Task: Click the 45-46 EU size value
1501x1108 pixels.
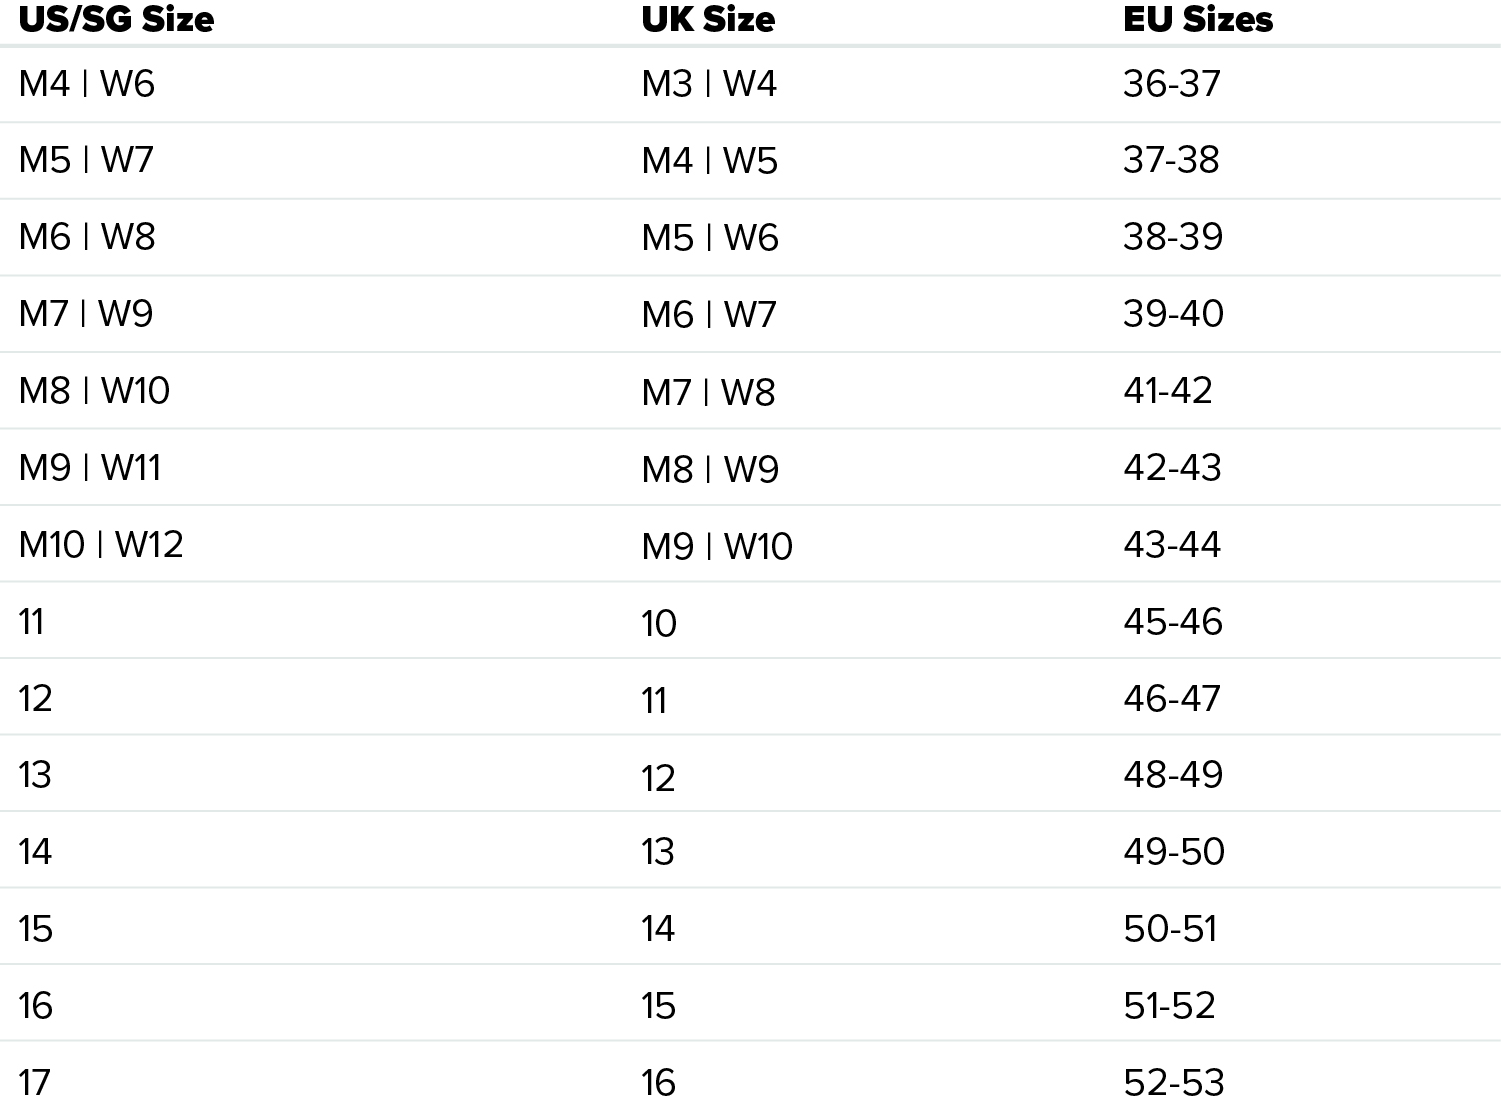Action: coord(1173,622)
